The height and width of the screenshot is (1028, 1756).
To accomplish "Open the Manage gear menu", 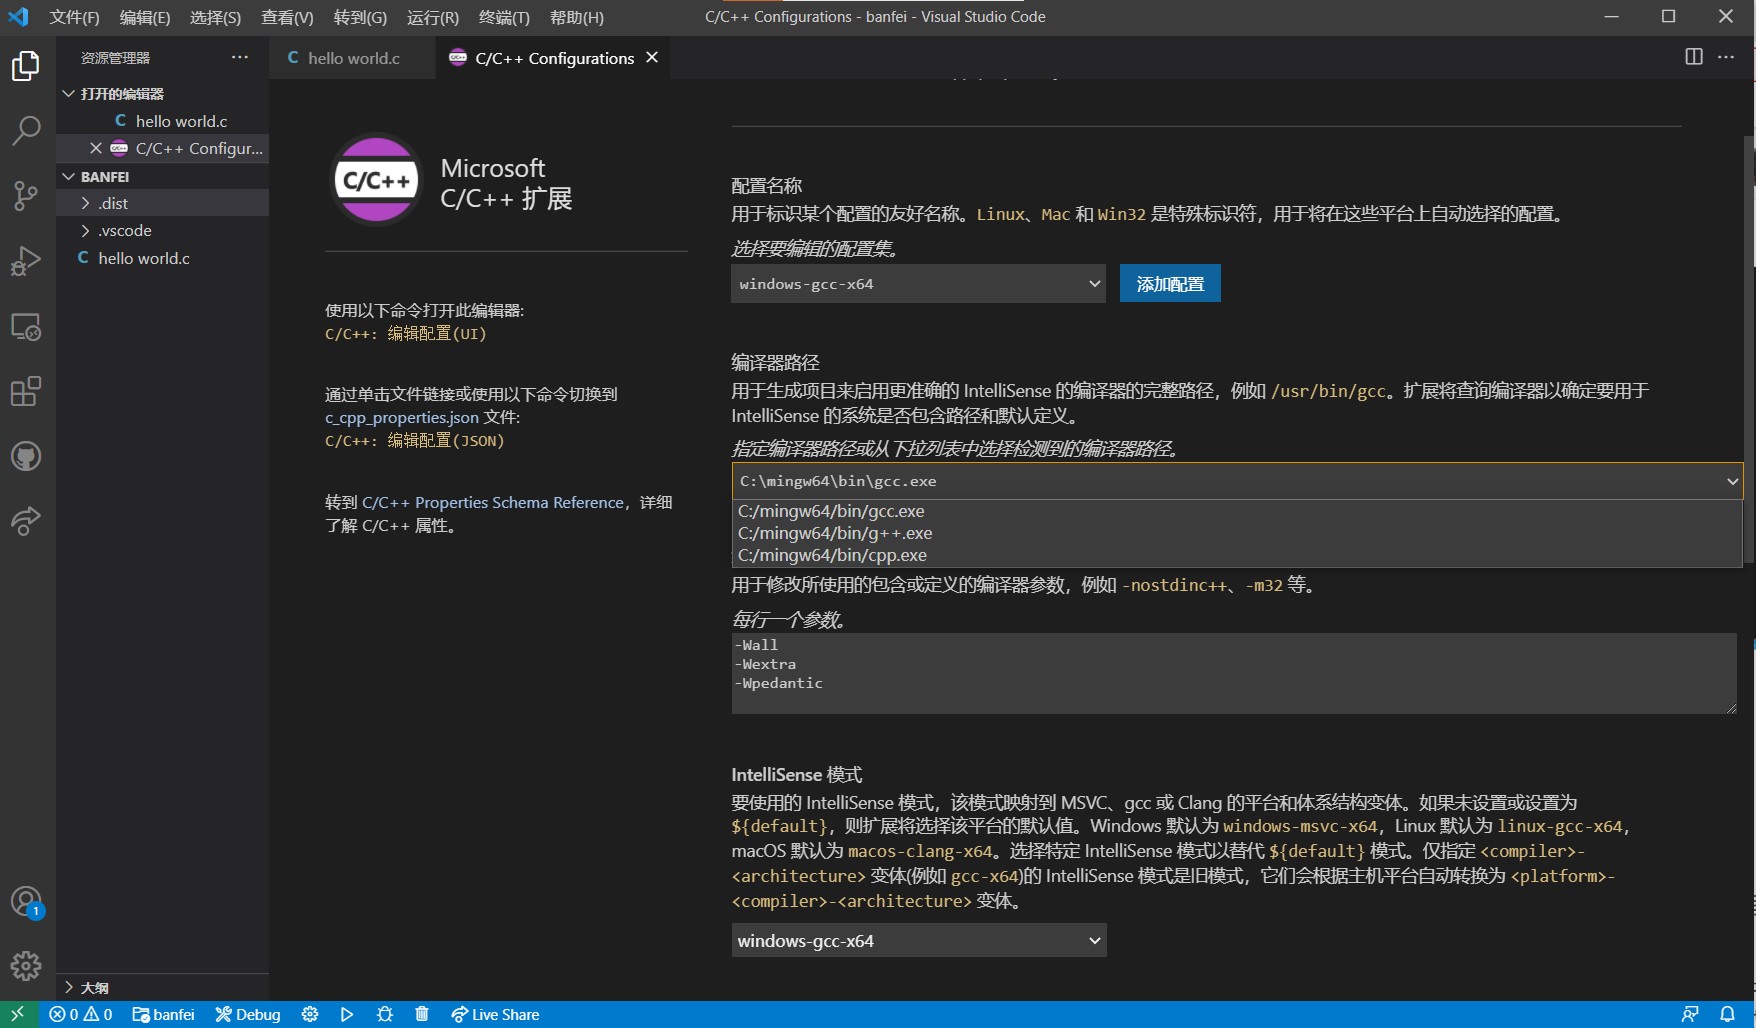I will (26, 965).
